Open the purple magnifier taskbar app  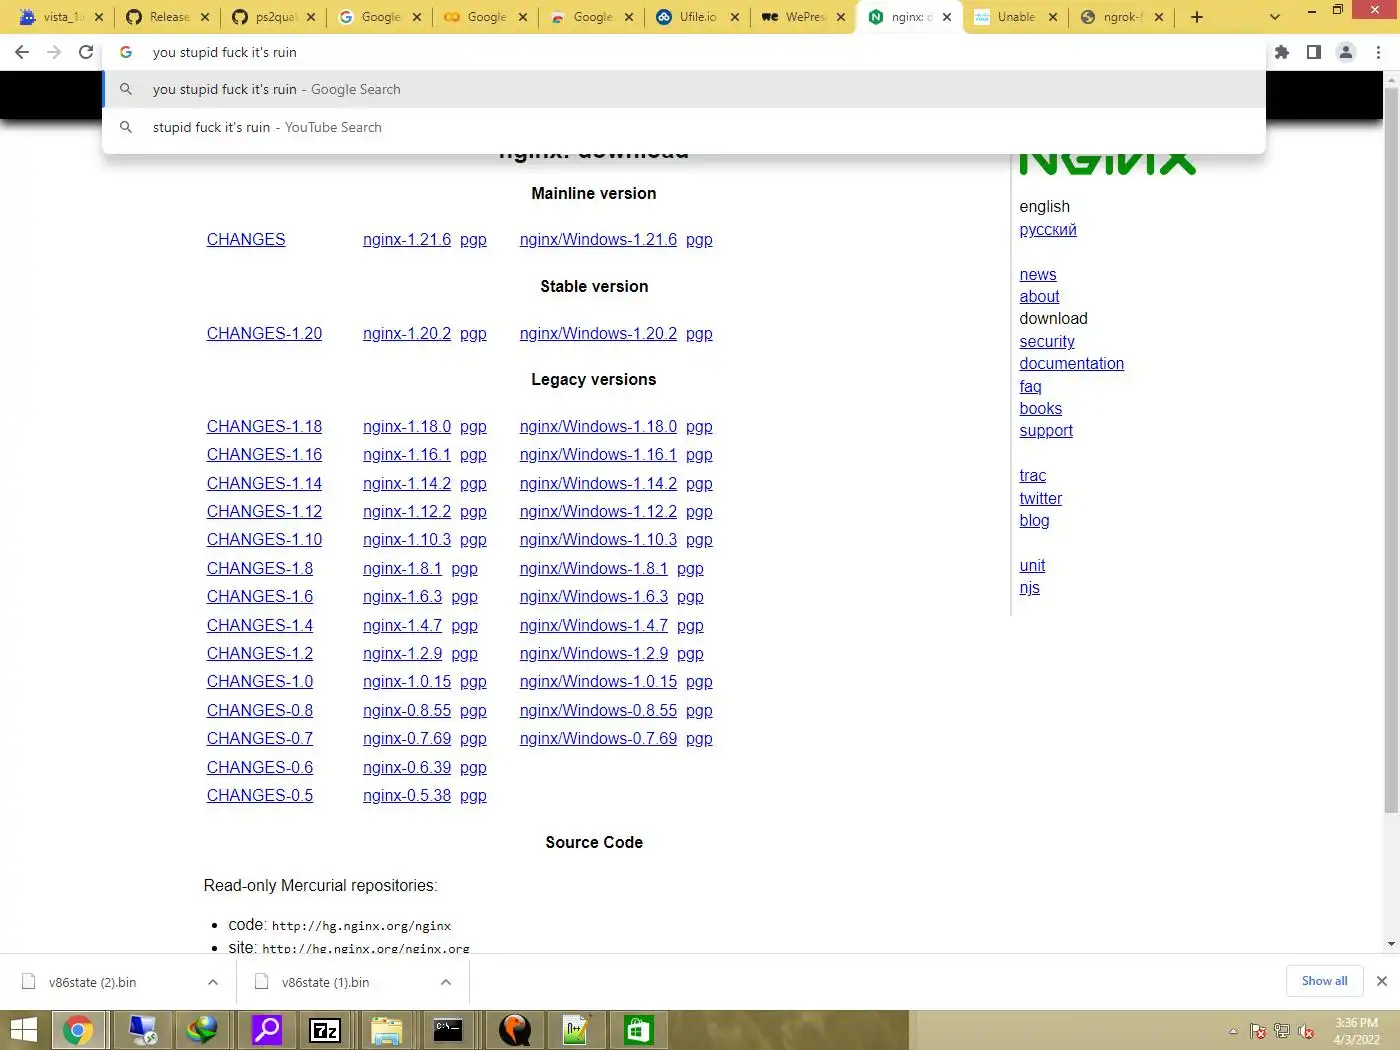(266, 1030)
